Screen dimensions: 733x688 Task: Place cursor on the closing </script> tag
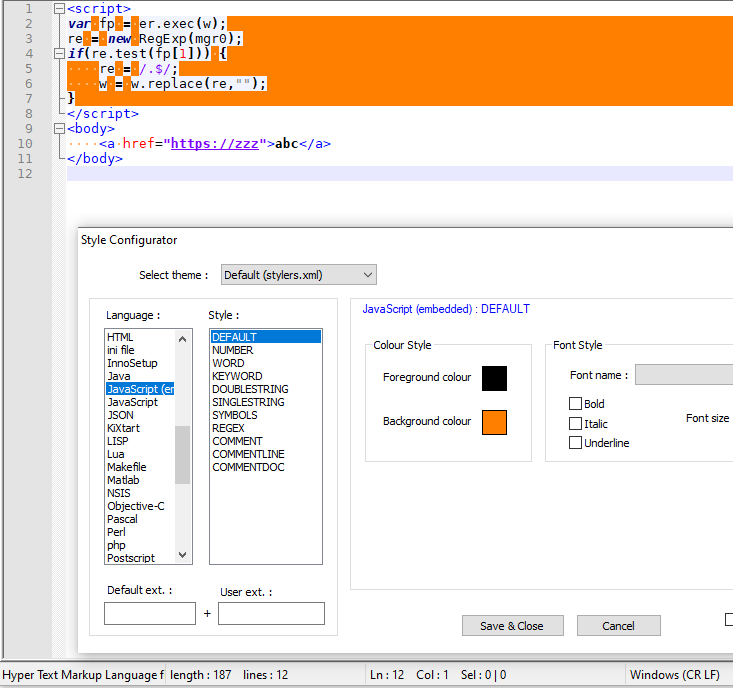[x=103, y=114]
